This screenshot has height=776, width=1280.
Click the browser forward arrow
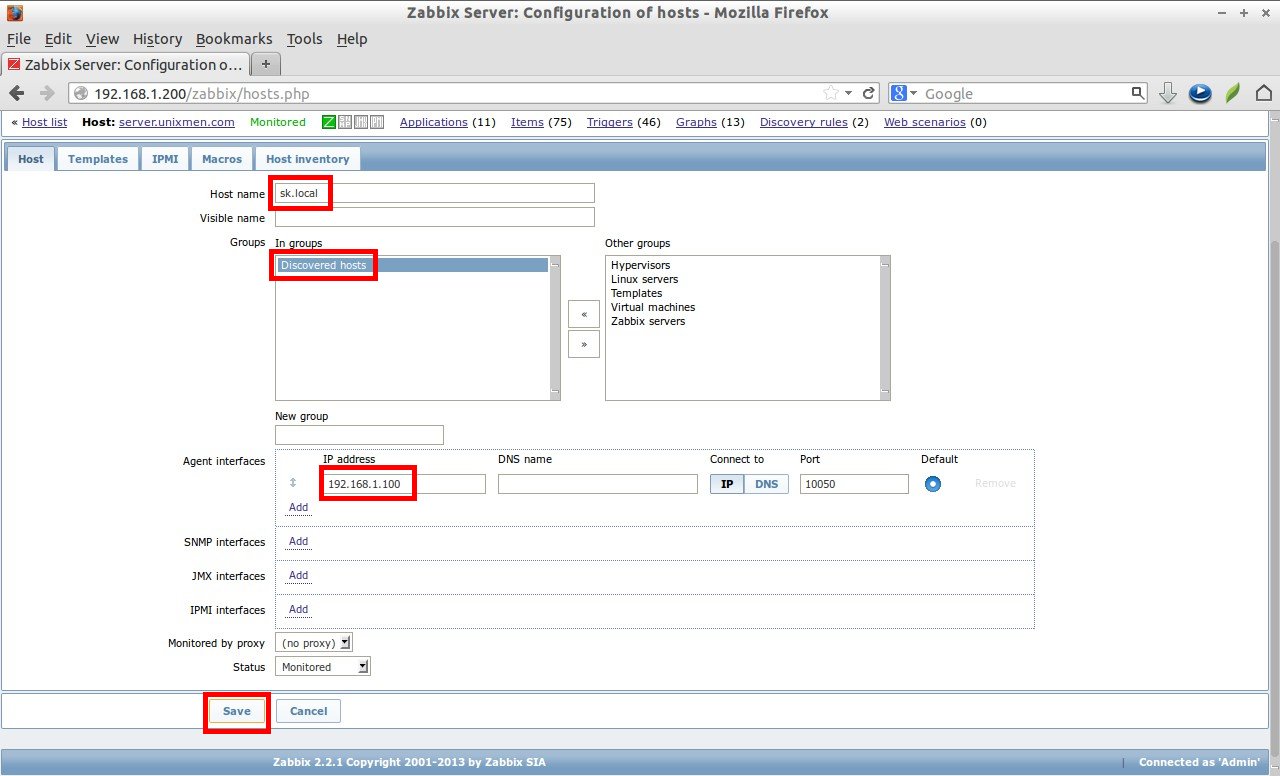[46, 93]
